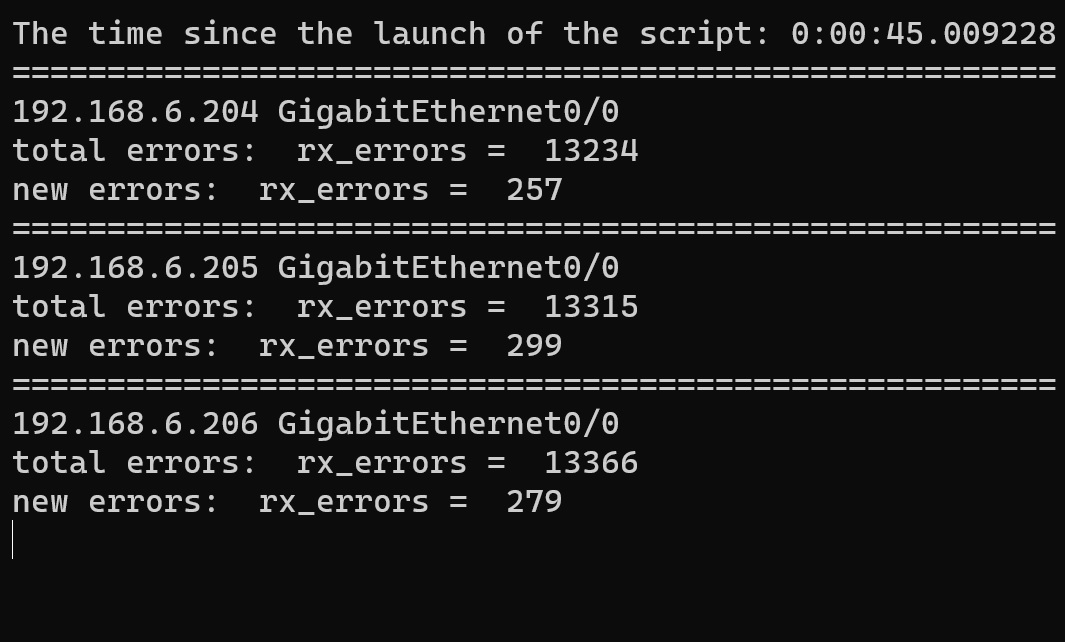Viewport: 1065px width, 642px height.
Task: Click GigabitEthernet0/0 next to 192.168.6.205
Action: (448, 269)
